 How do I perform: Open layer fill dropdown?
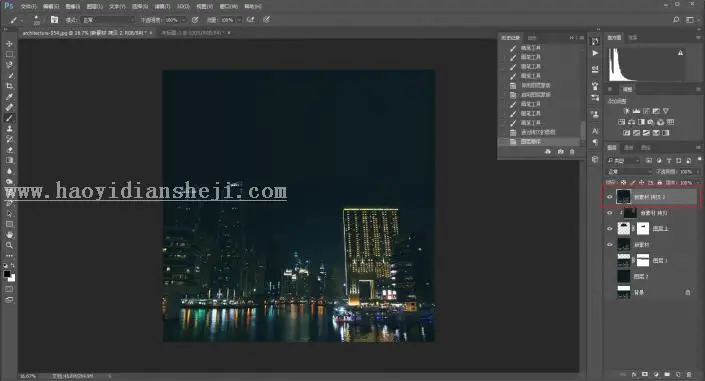(x=697, y=183)
